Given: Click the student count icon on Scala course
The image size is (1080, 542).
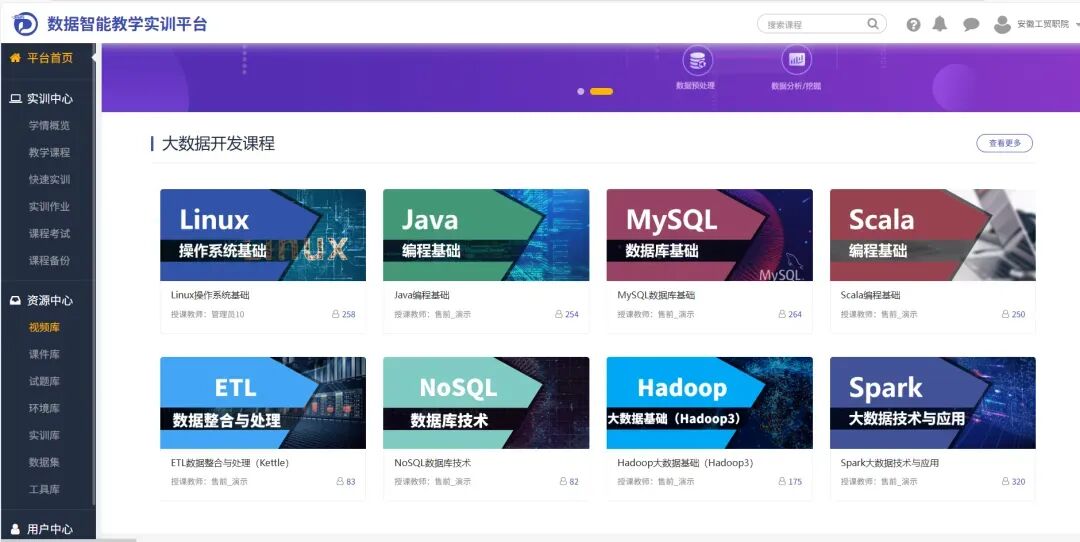Looking at the screenshot, I should [x=1006, y=314].
